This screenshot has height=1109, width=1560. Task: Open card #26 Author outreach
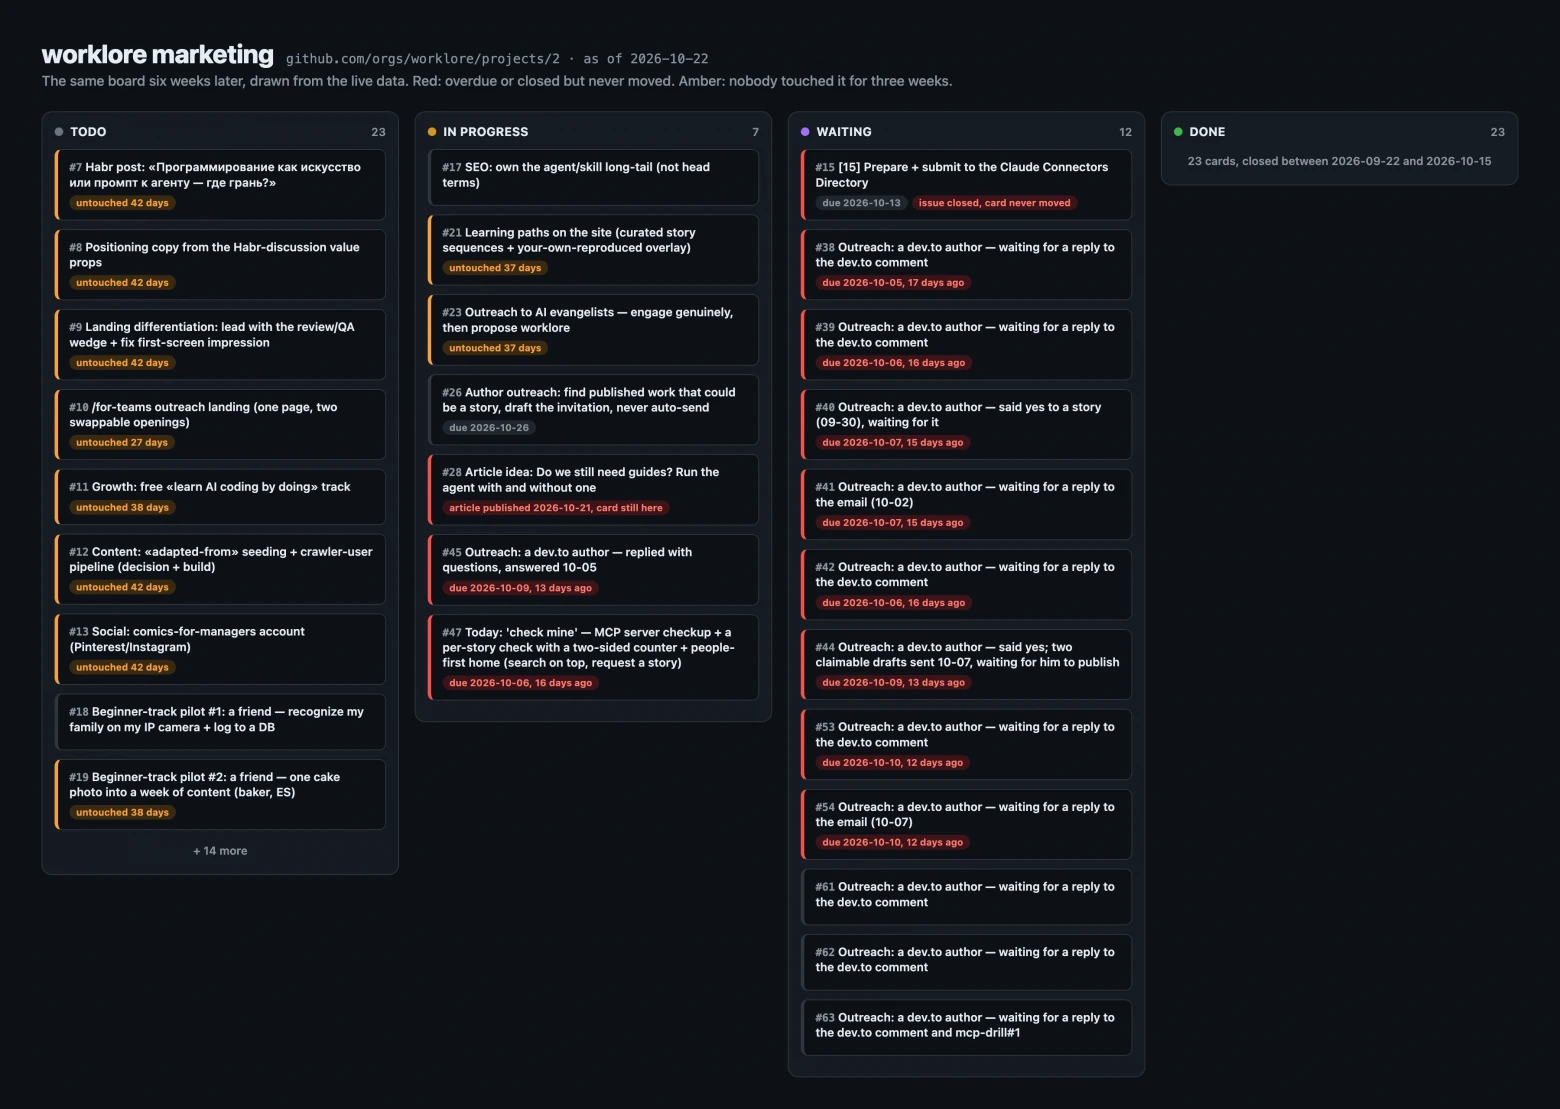coord(593,410)
